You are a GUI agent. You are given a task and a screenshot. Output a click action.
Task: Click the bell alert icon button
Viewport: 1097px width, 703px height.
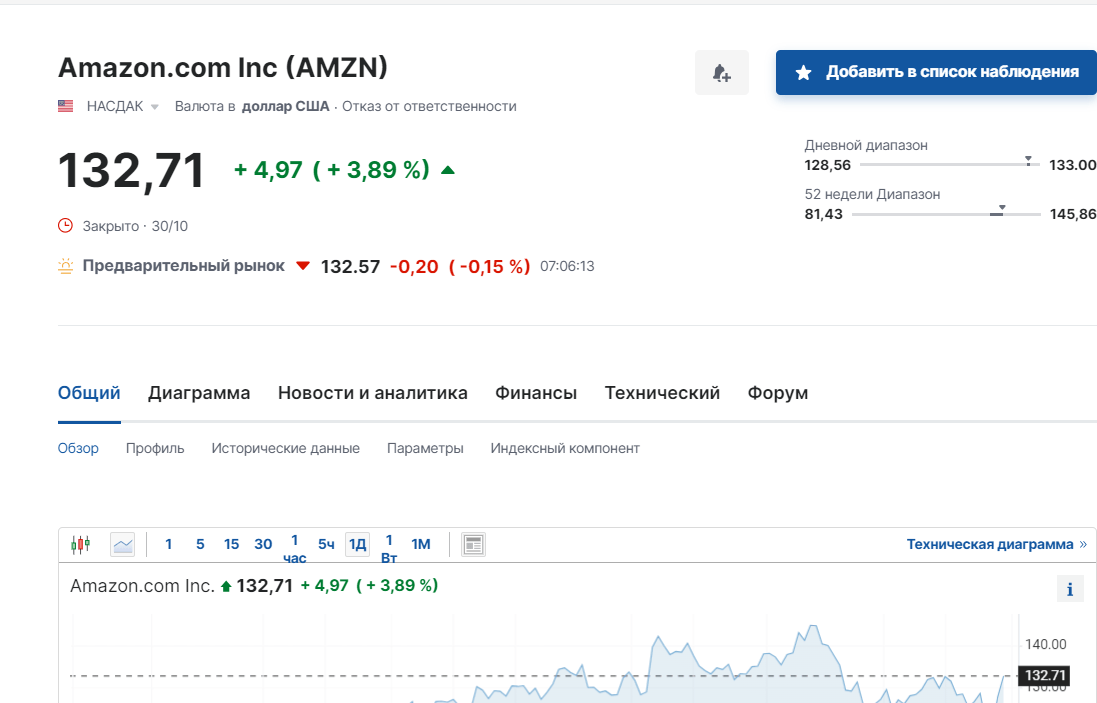[x=721, y=73]
